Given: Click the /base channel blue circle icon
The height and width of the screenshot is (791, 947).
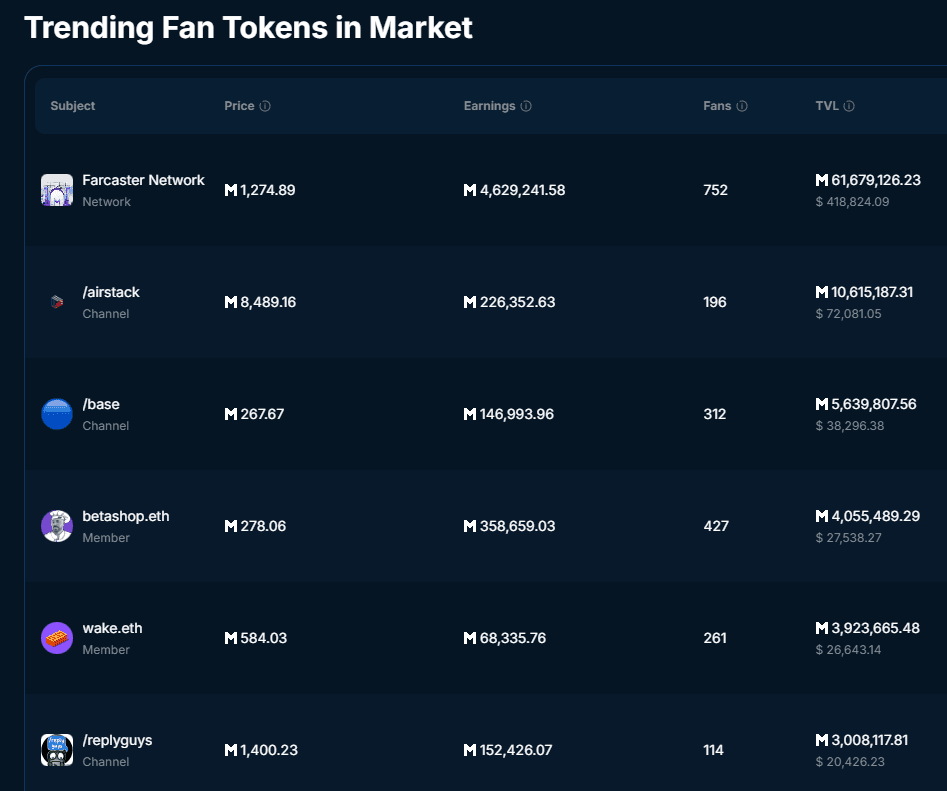Looking at the screenshot, I should click(x=57, y=414).
